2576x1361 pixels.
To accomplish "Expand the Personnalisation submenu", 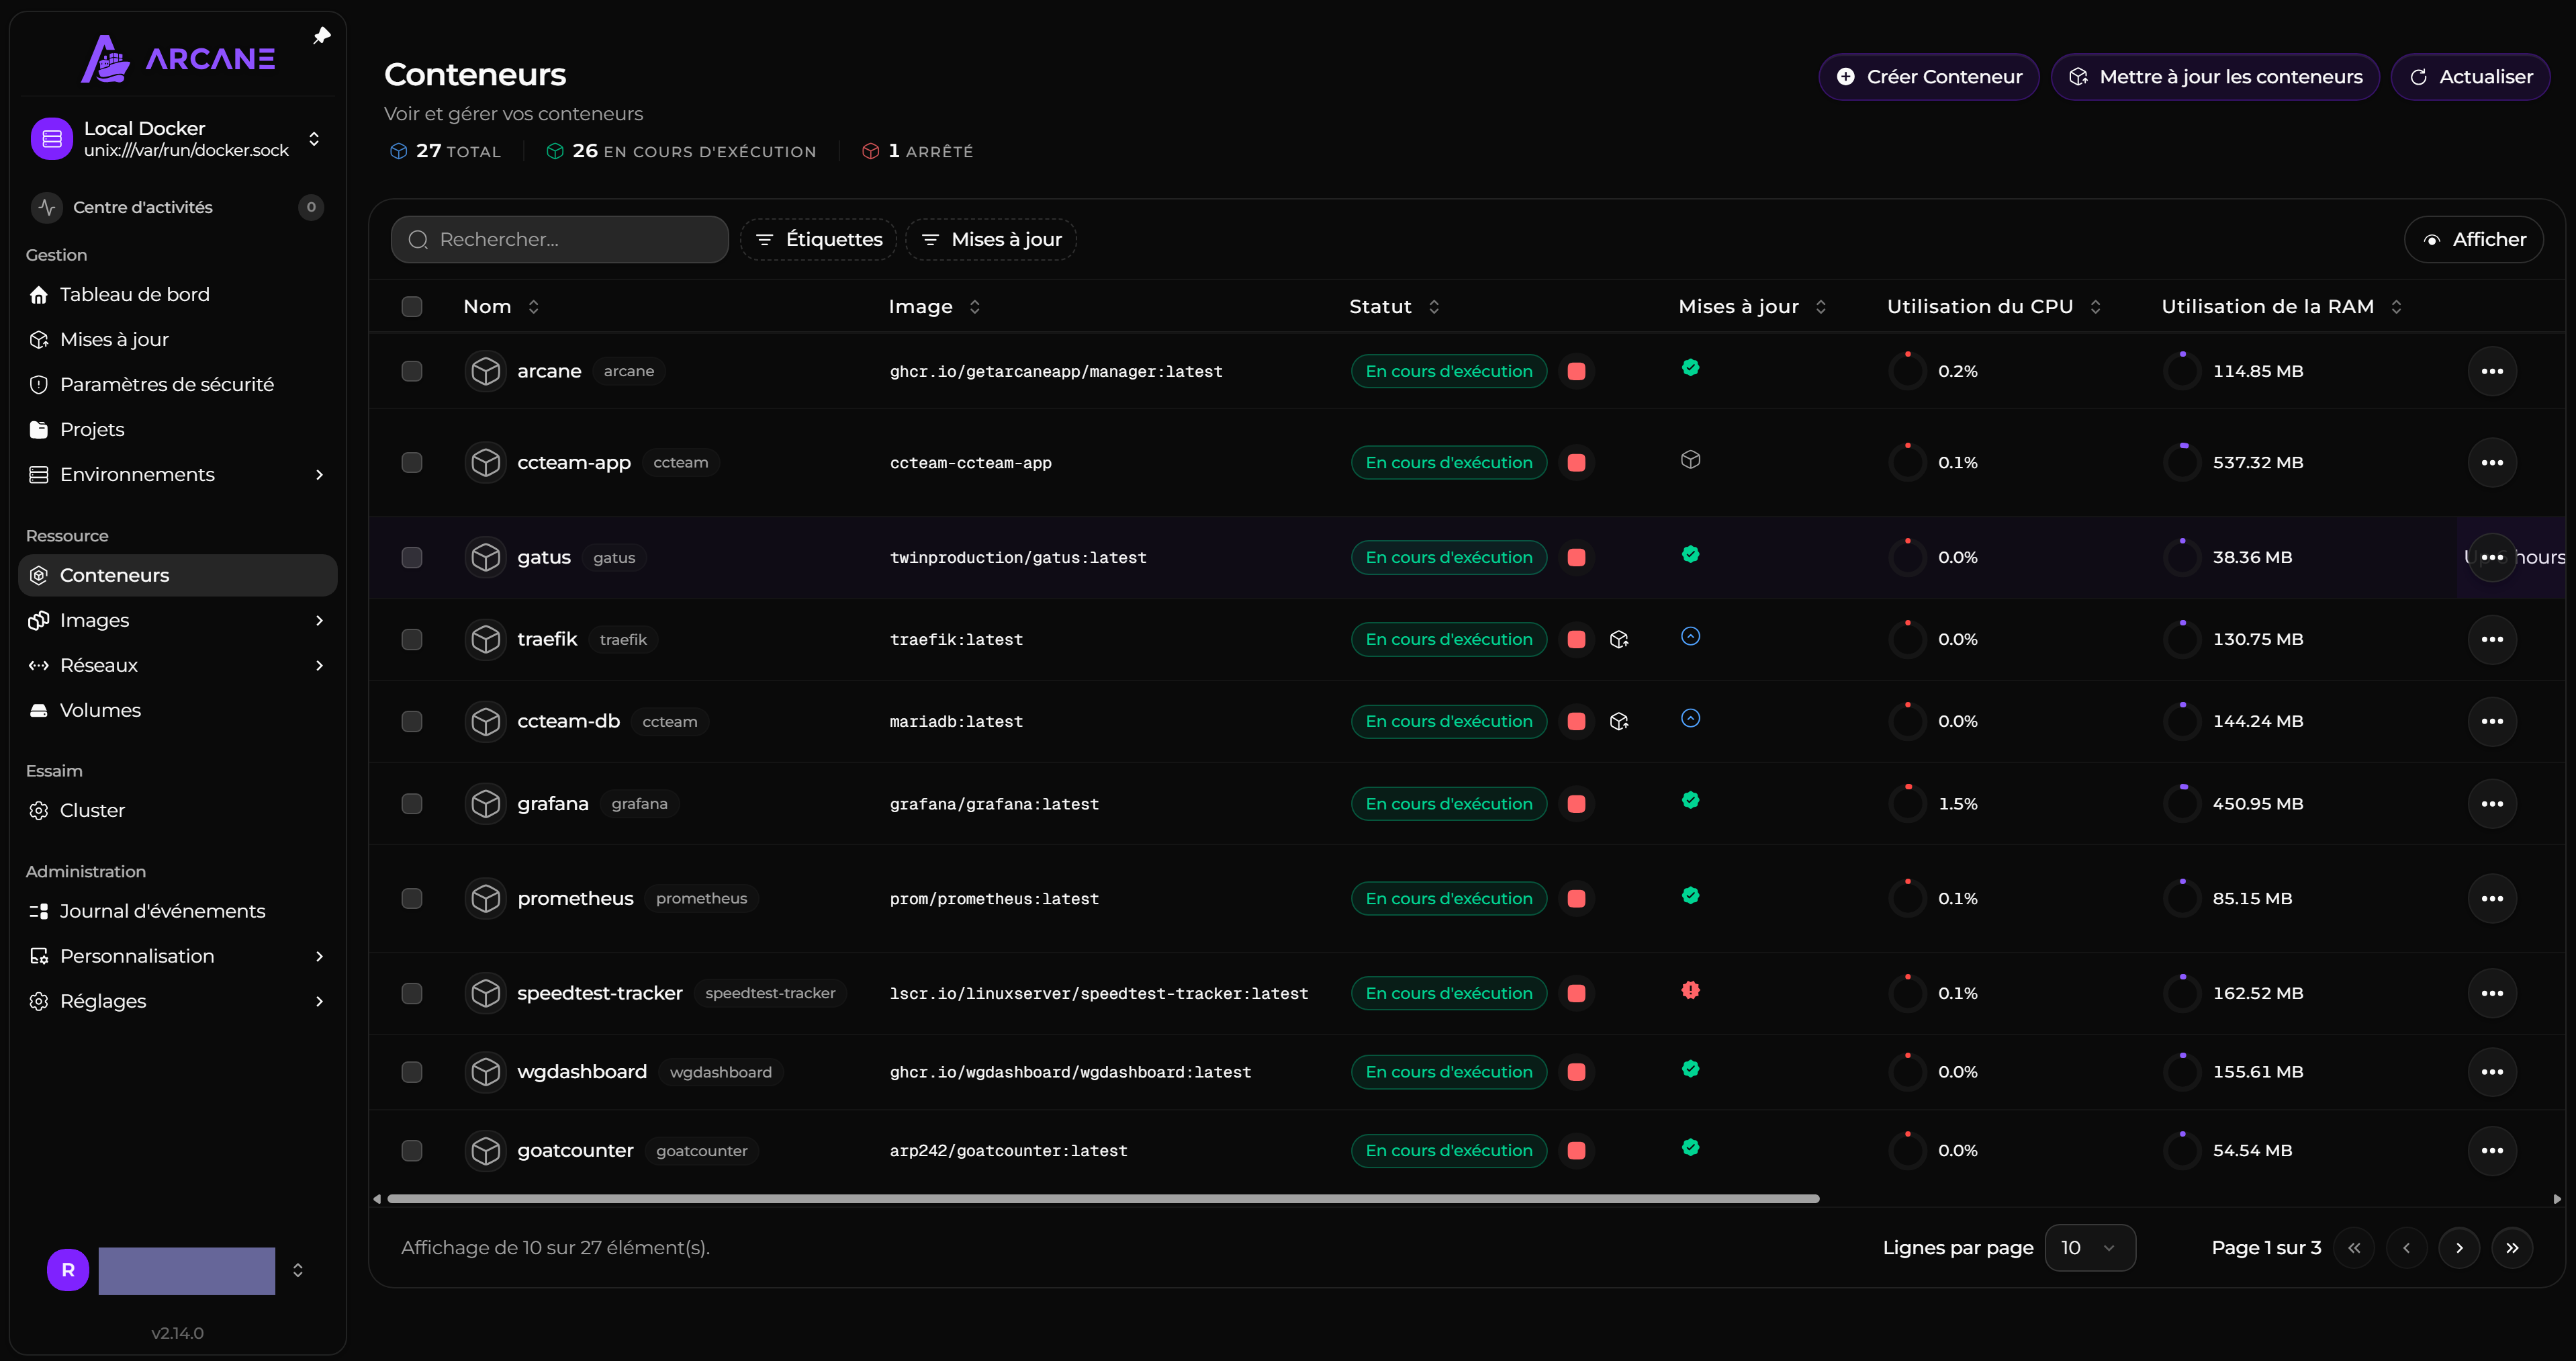I will click(x=320, y=956).
